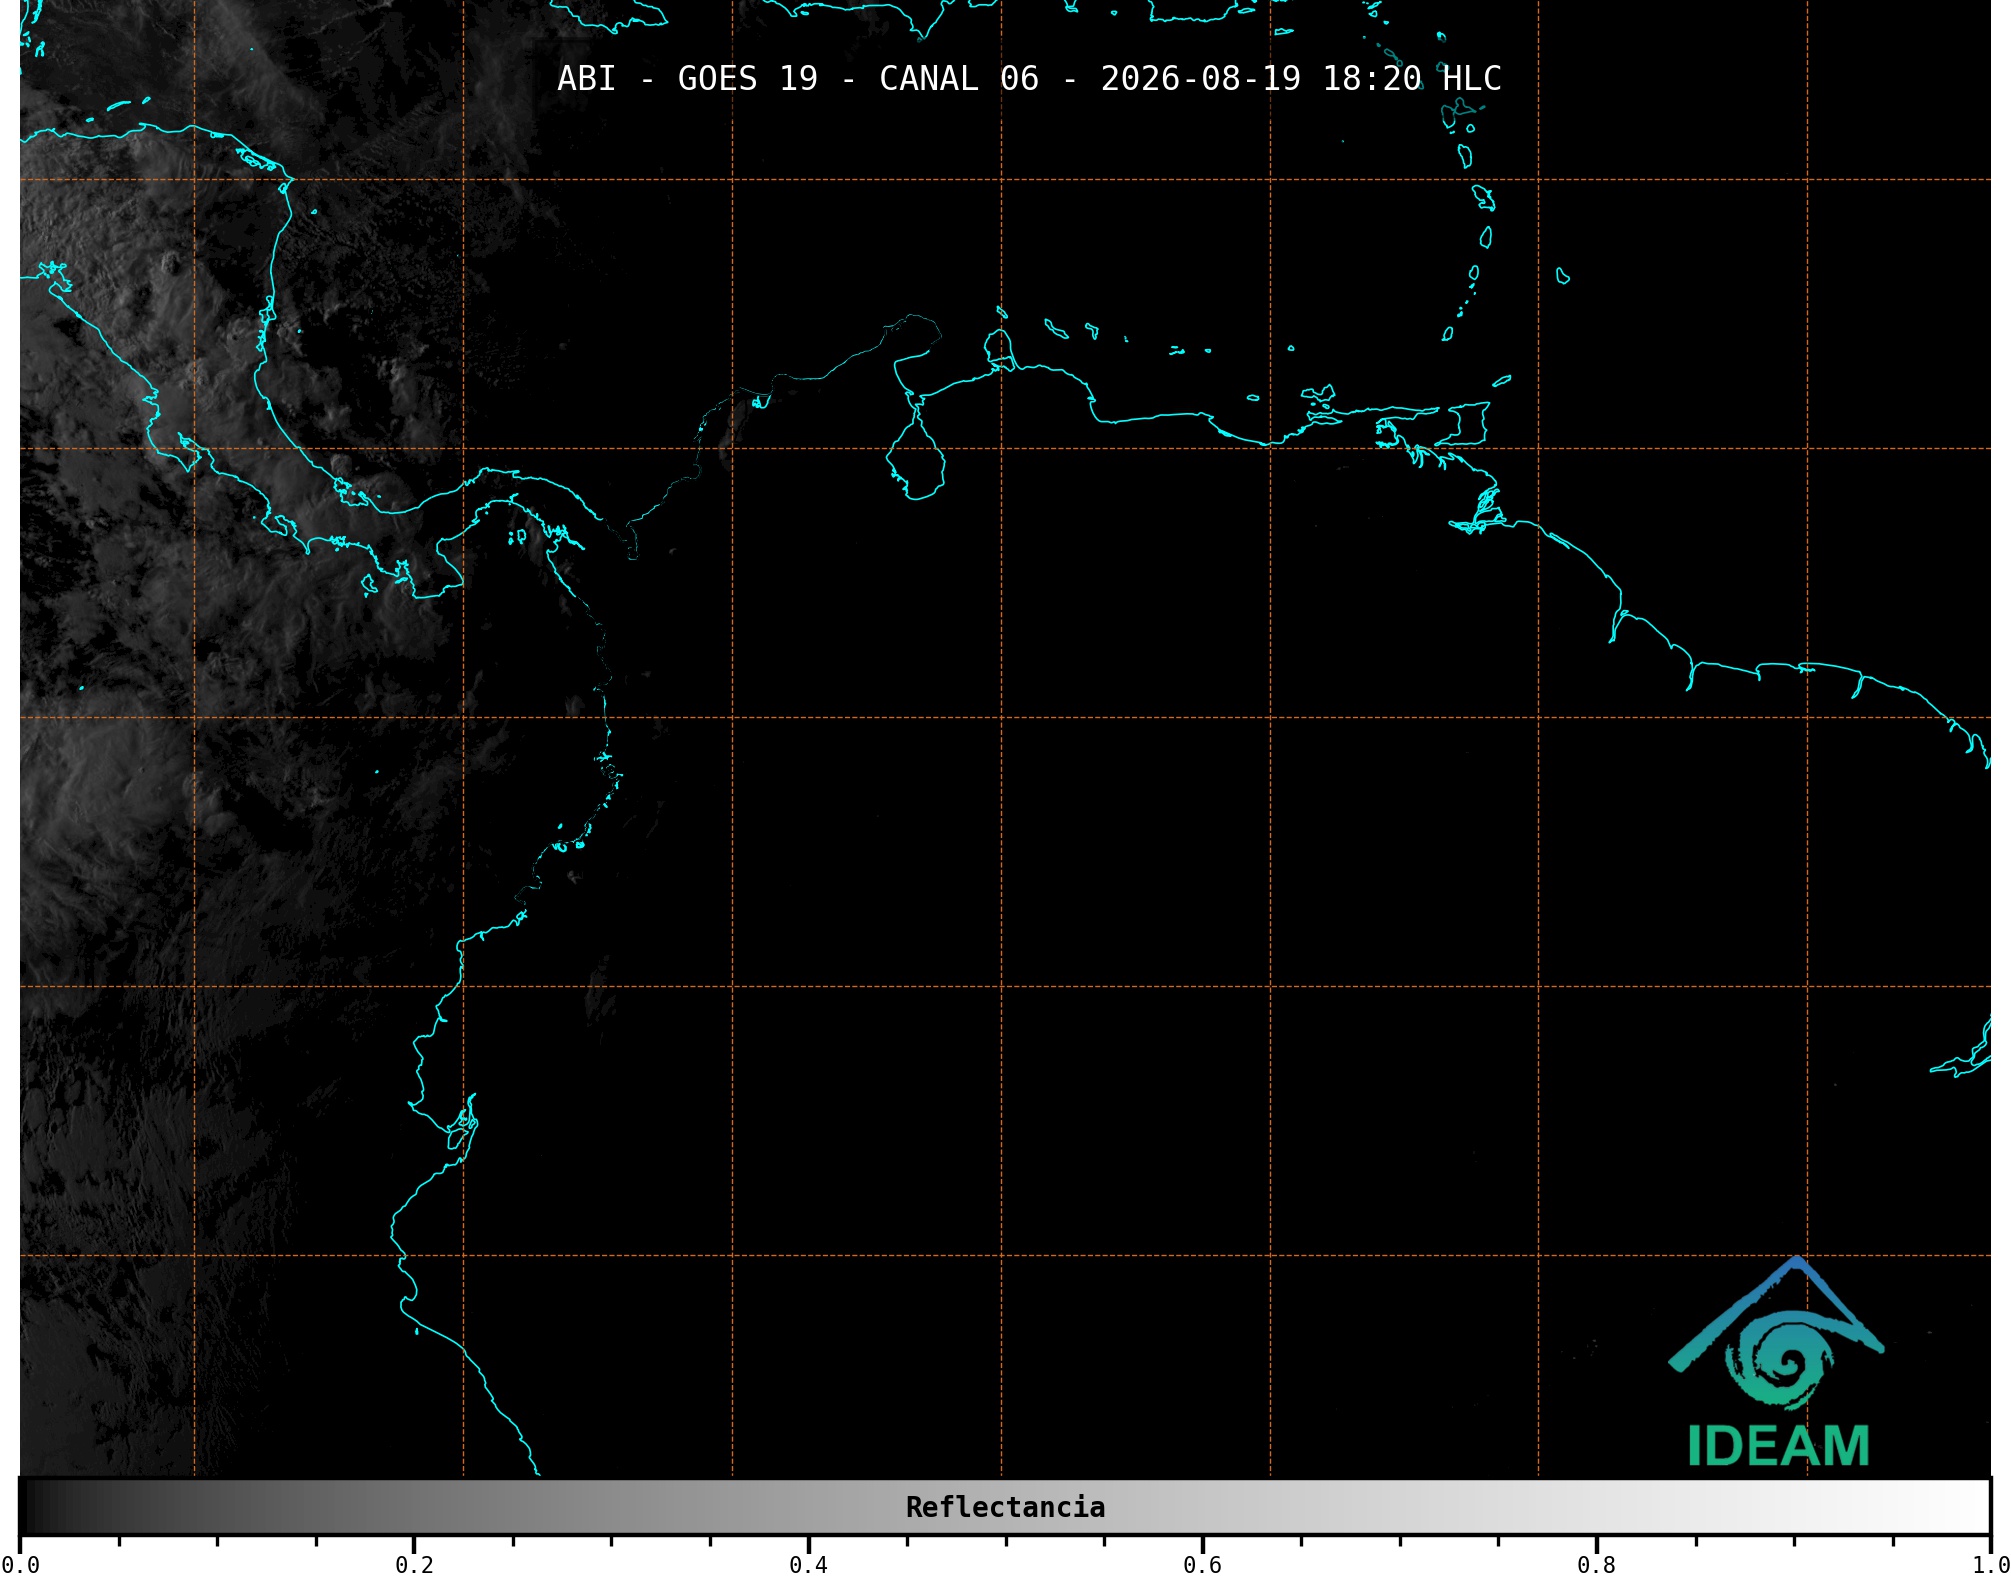Click the "0.2" colorbar tick label
The height and width of the screenshot is (1577, 2011).
point(414,1565)
